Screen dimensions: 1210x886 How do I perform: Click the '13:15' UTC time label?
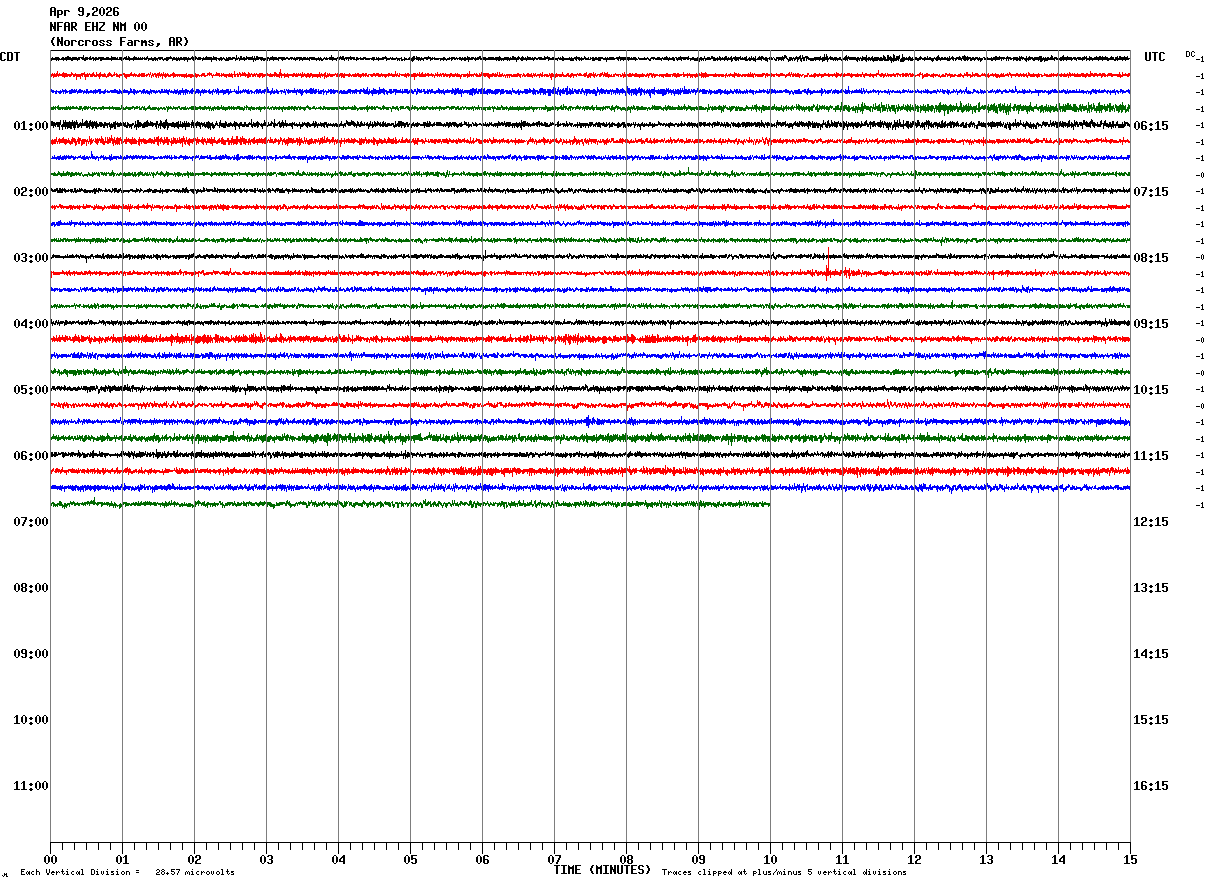click(x=1151, y=588)
